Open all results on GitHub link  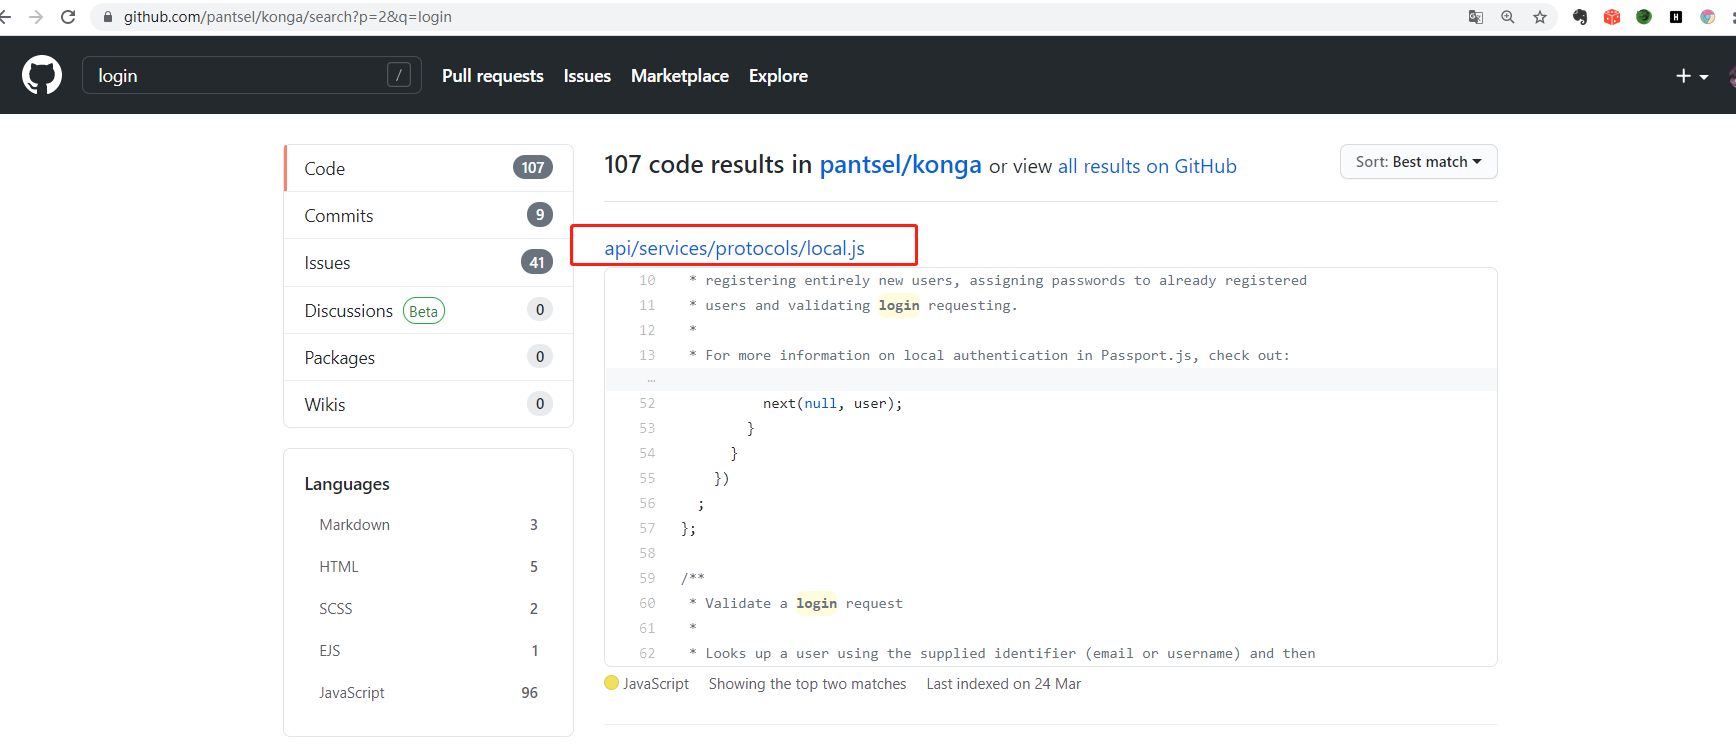(1147, 166)
